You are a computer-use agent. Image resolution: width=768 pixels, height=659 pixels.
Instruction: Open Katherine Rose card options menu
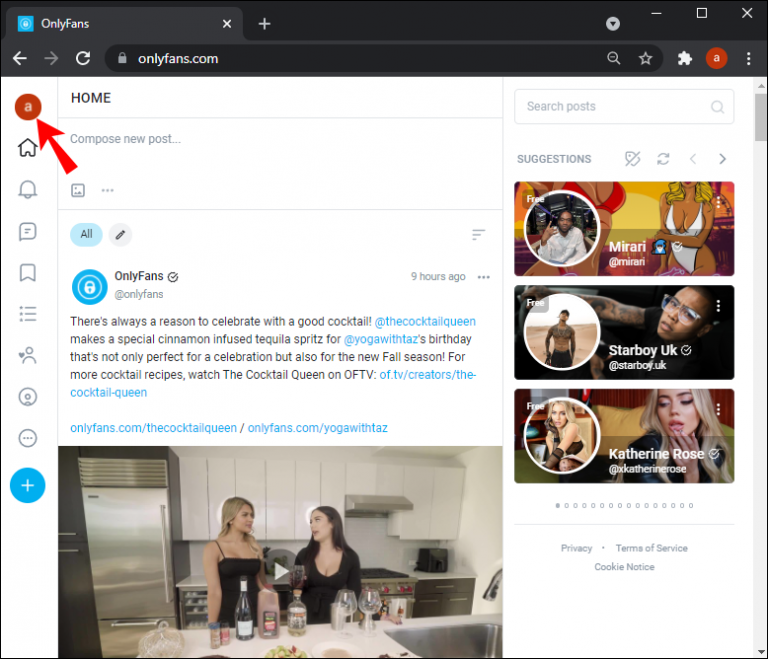718,409
